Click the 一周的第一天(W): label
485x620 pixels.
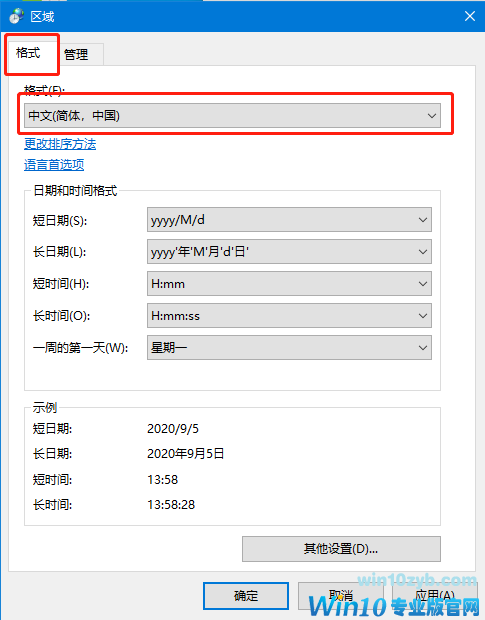pyautogui.click(x=80, y=348)
